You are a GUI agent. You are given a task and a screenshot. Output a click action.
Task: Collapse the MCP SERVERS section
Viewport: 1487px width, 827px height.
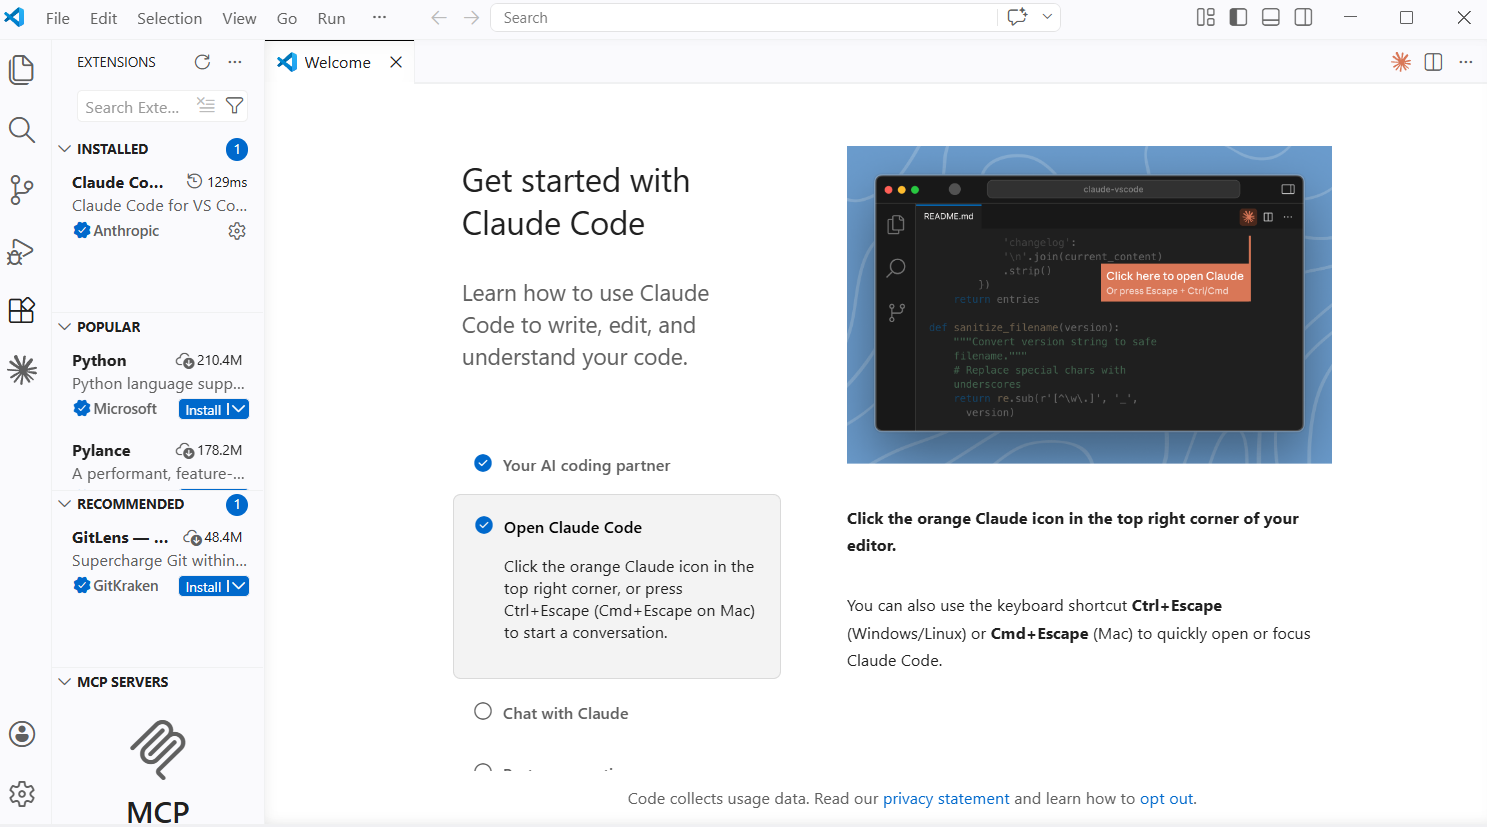pos(64,682)
